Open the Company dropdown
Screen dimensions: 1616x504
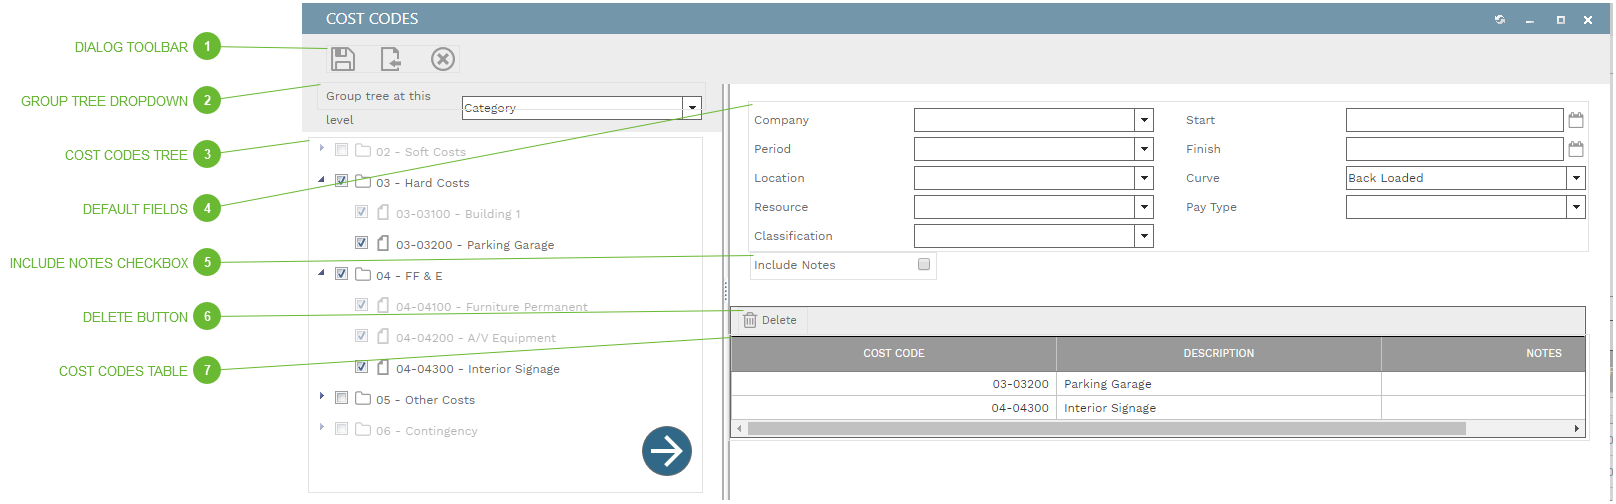tap(1144, 120)
